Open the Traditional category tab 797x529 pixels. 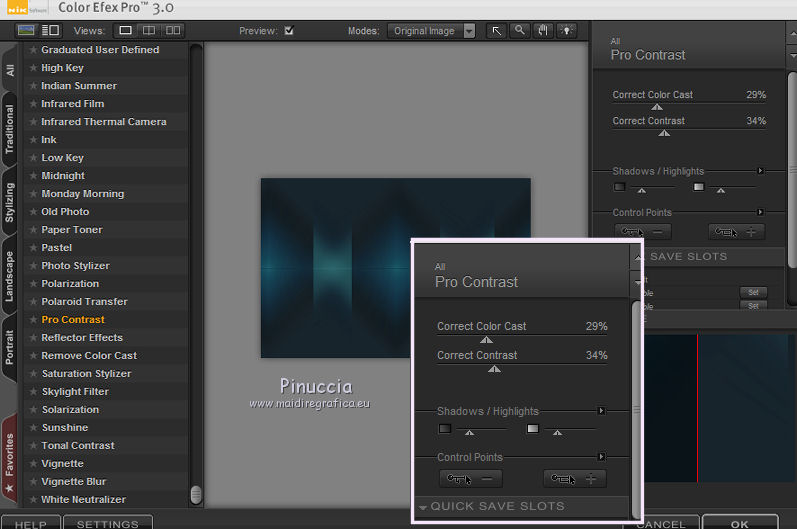10,129
